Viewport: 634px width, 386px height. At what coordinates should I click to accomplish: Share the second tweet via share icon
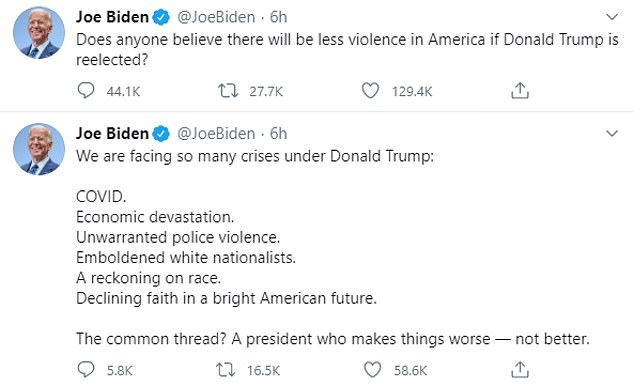(520, 369)
